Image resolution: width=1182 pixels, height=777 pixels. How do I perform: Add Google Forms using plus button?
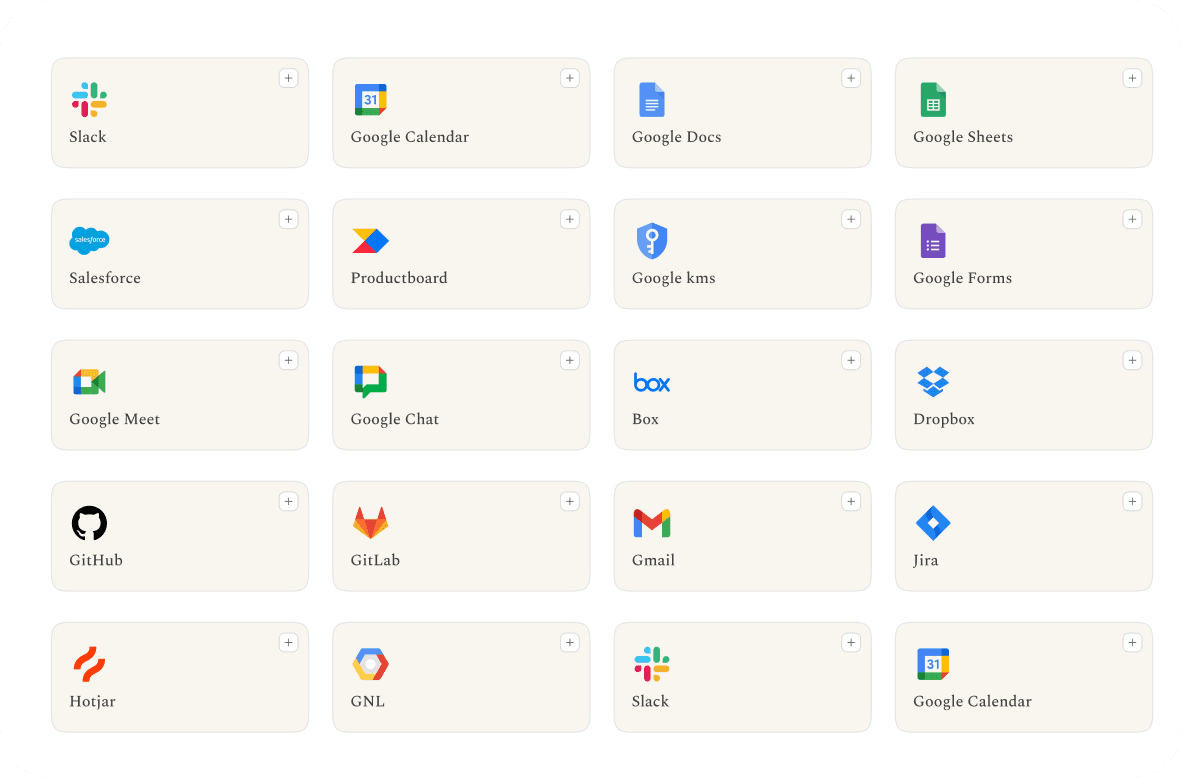[x=1132, y=219]
